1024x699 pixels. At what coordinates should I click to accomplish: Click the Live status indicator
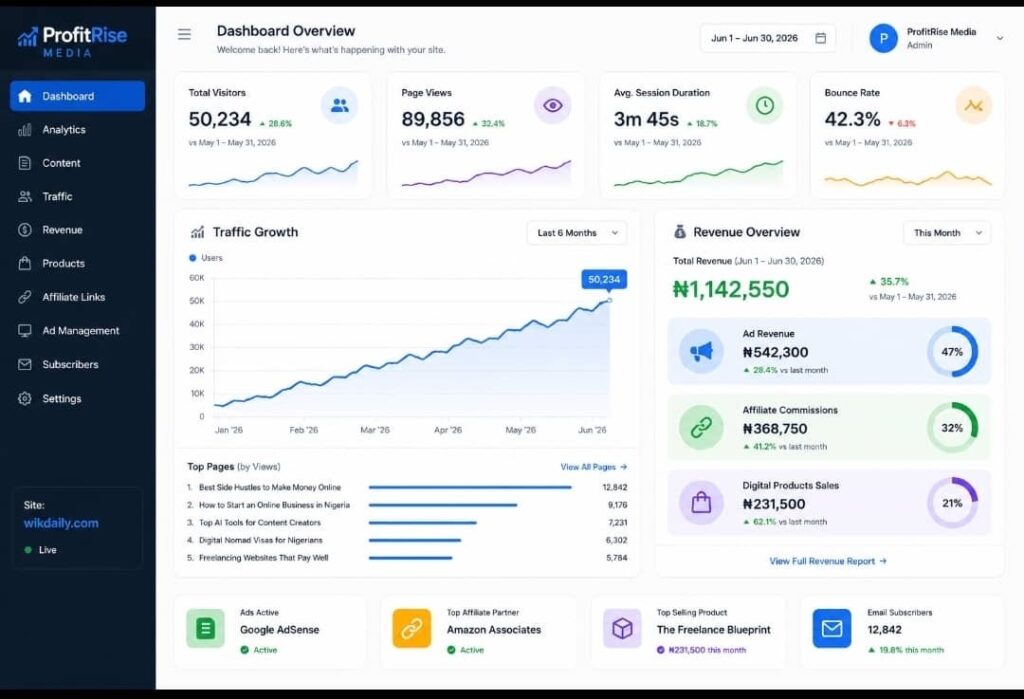(x=40, y=550)
